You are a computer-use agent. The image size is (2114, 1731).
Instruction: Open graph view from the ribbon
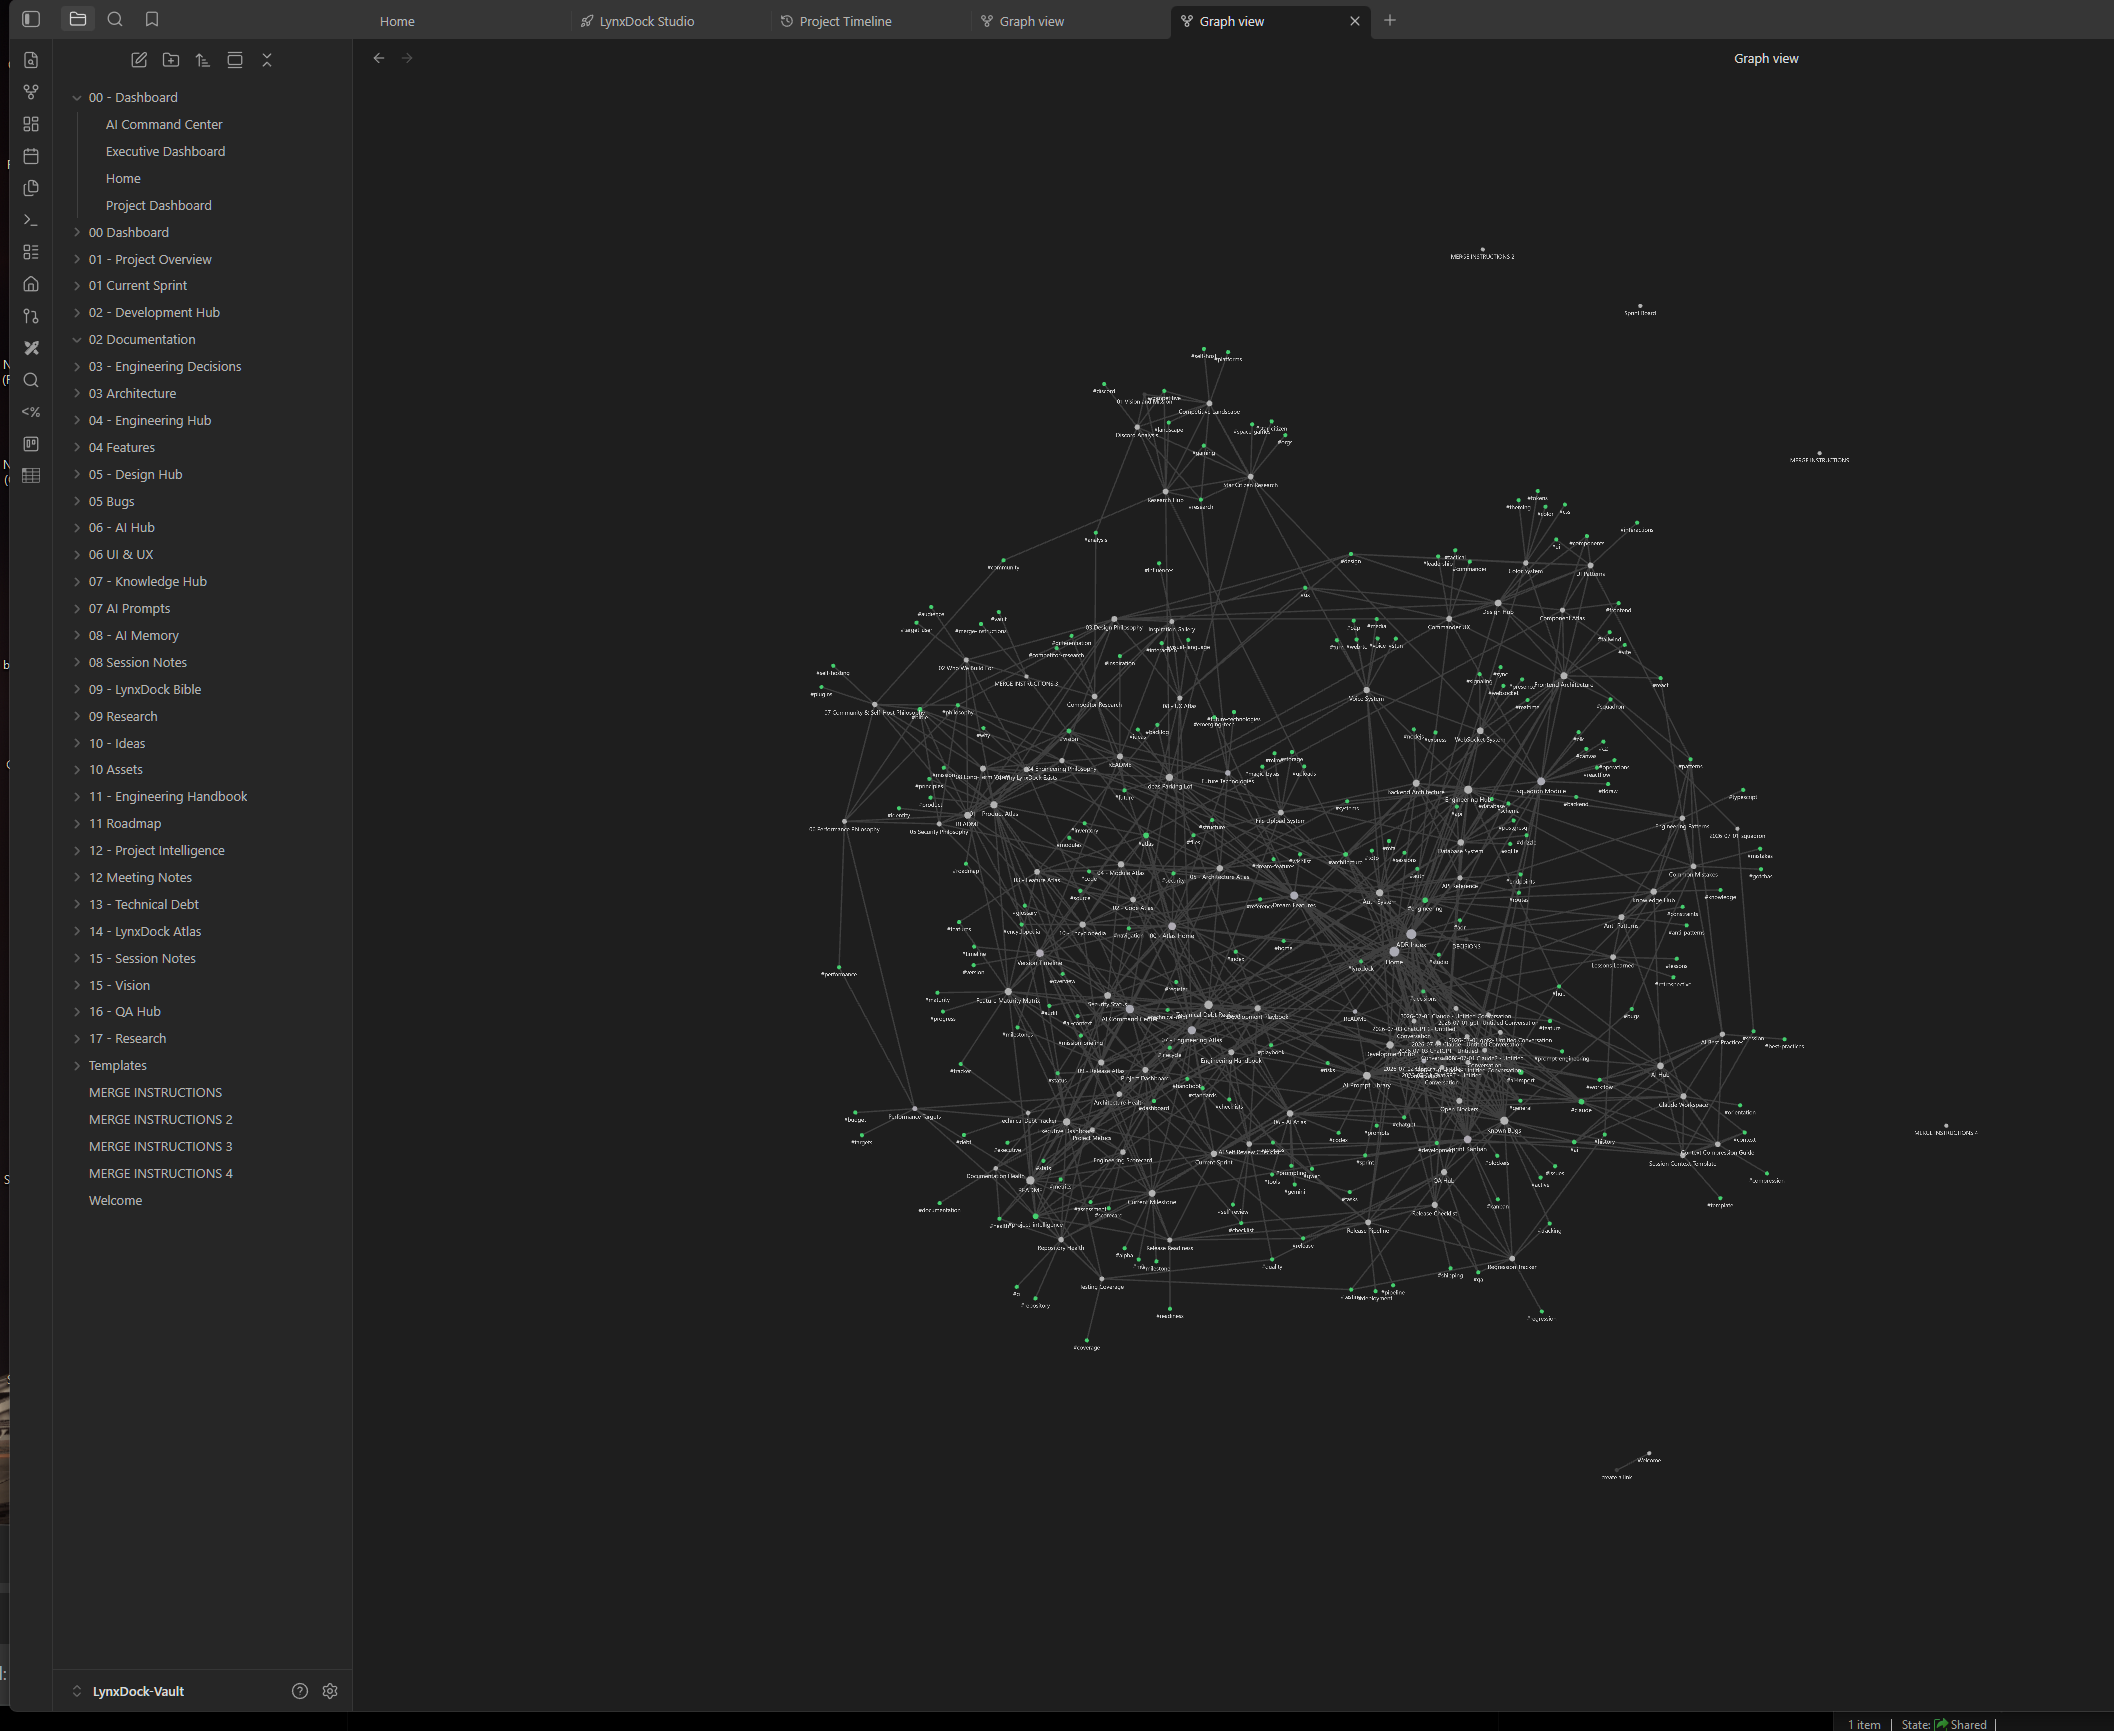click(31, 92)
